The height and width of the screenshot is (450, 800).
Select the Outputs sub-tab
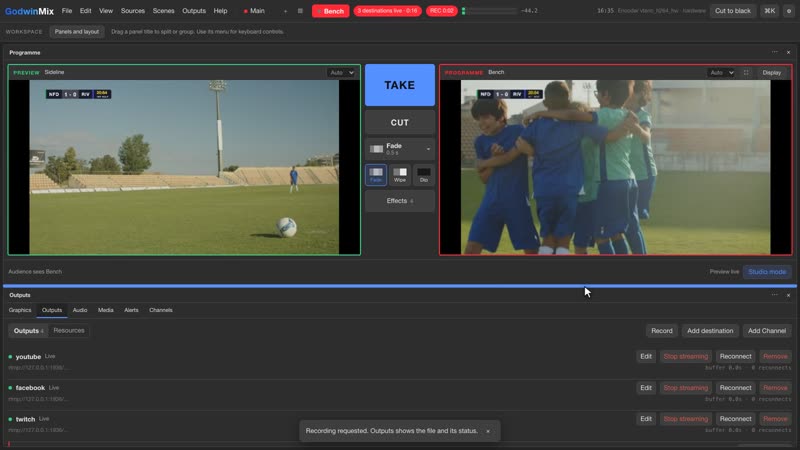pyautogui.click(x=28, y=331)
